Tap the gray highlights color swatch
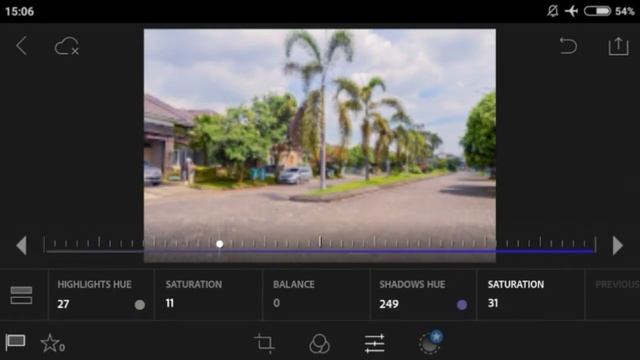640x360 pixels. [140, 304]
